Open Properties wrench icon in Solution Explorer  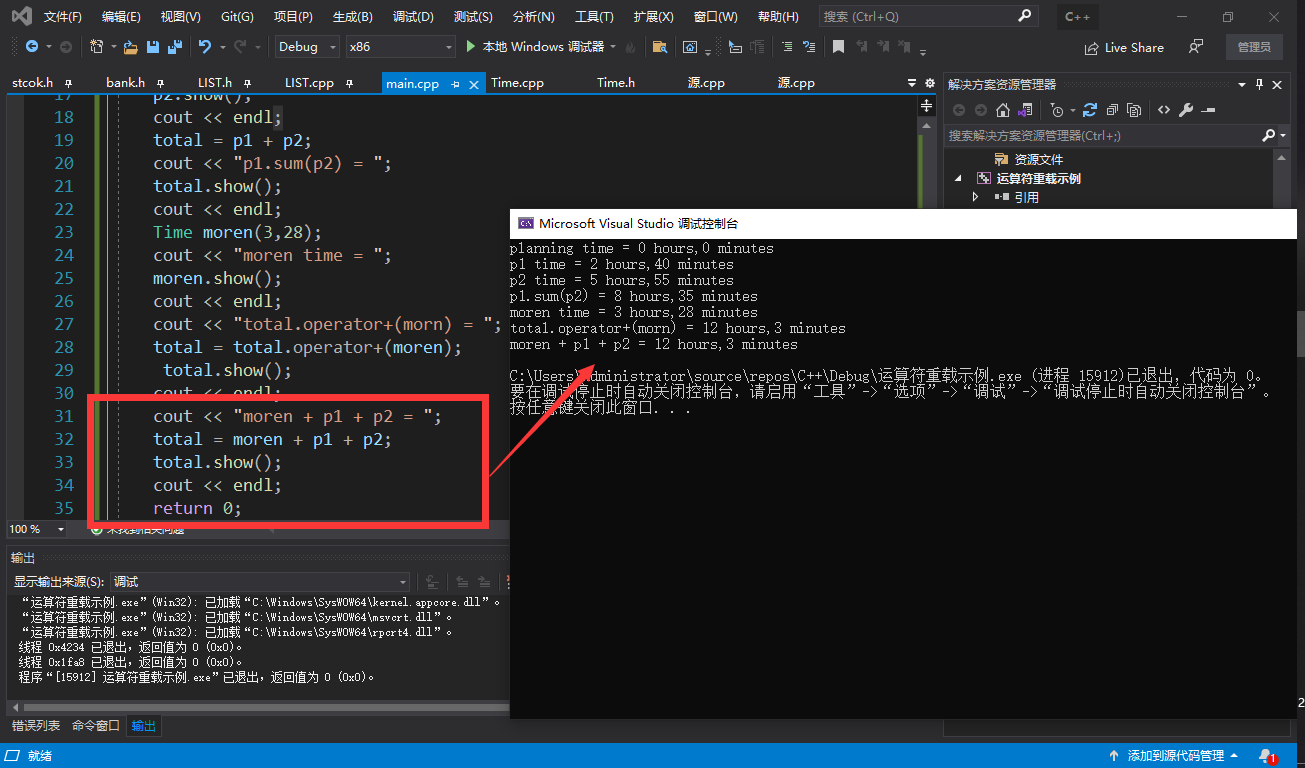point(1186,110)
